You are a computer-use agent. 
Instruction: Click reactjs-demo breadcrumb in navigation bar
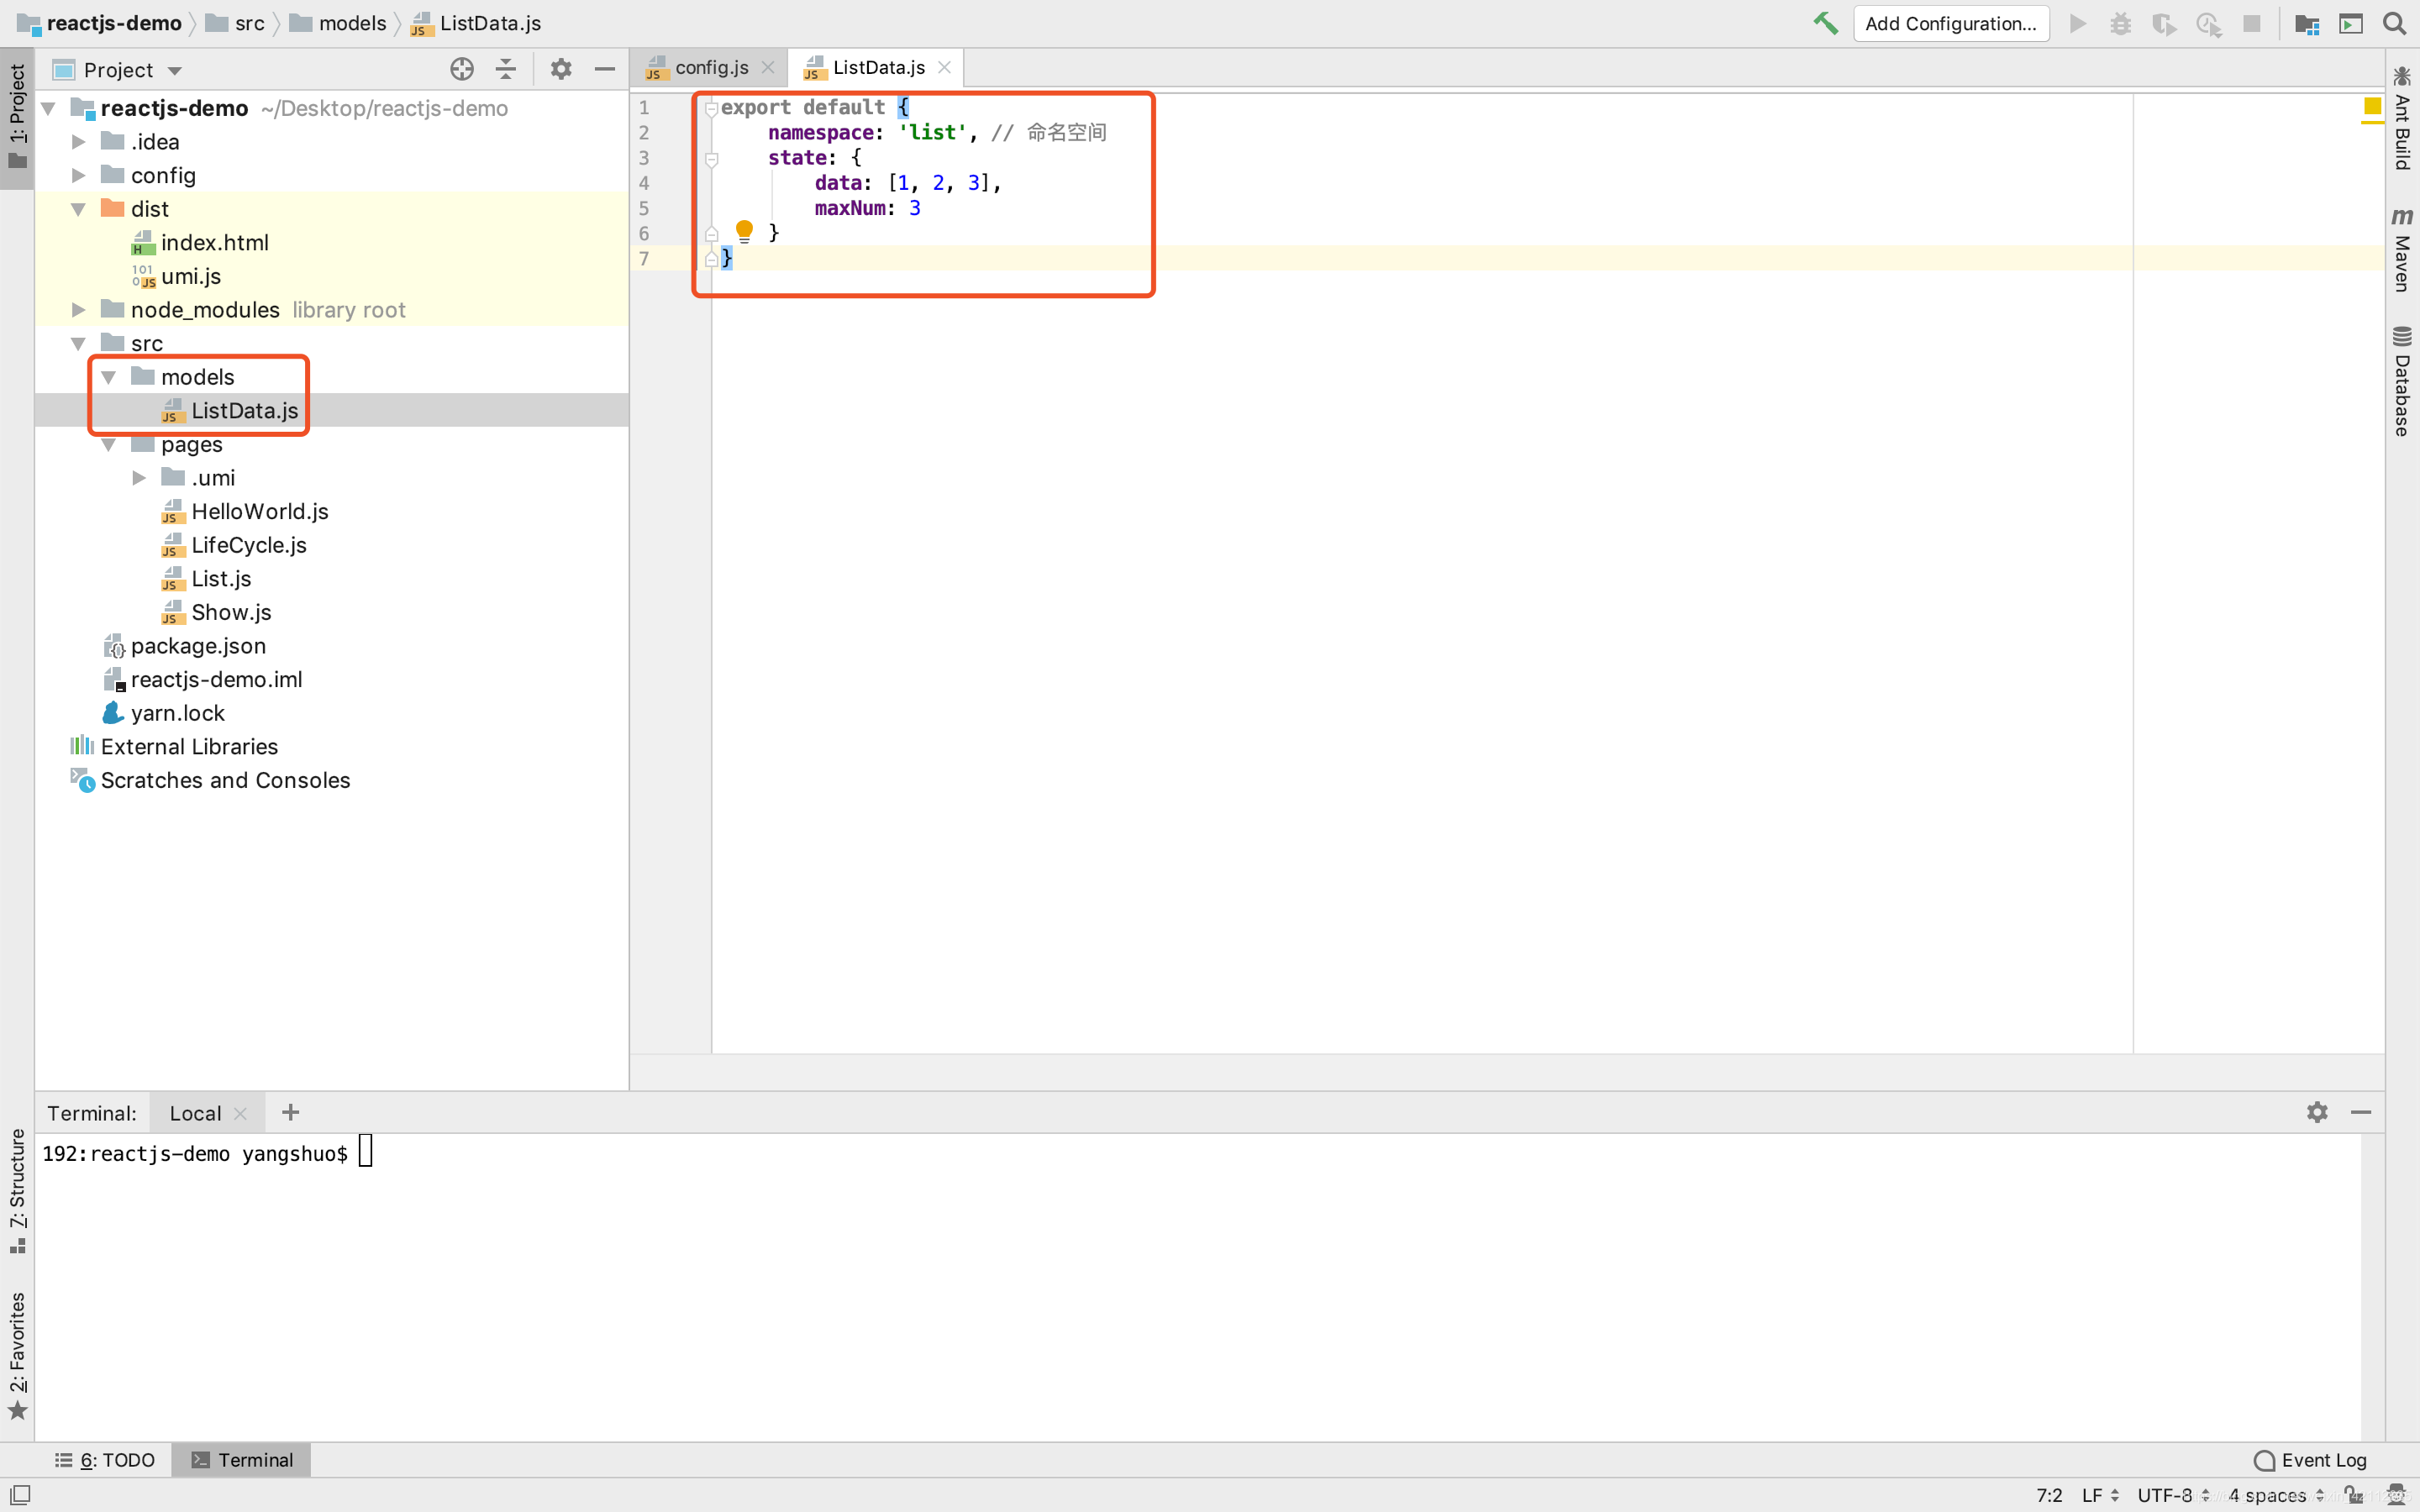point(99,23)
